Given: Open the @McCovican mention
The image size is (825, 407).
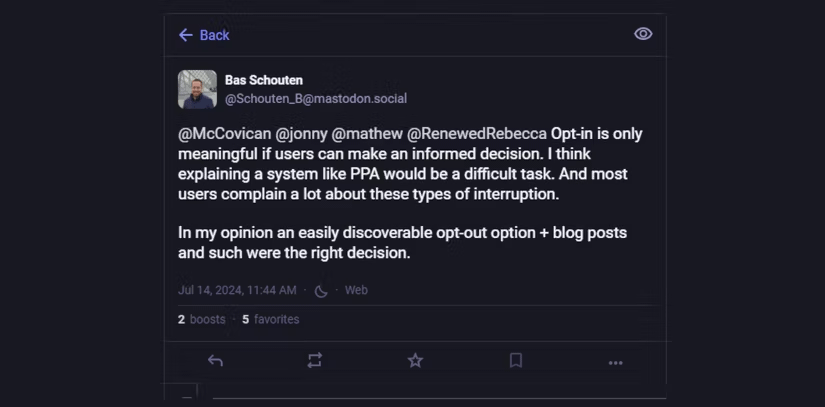Looking at the screenshot, I should 224,135.
